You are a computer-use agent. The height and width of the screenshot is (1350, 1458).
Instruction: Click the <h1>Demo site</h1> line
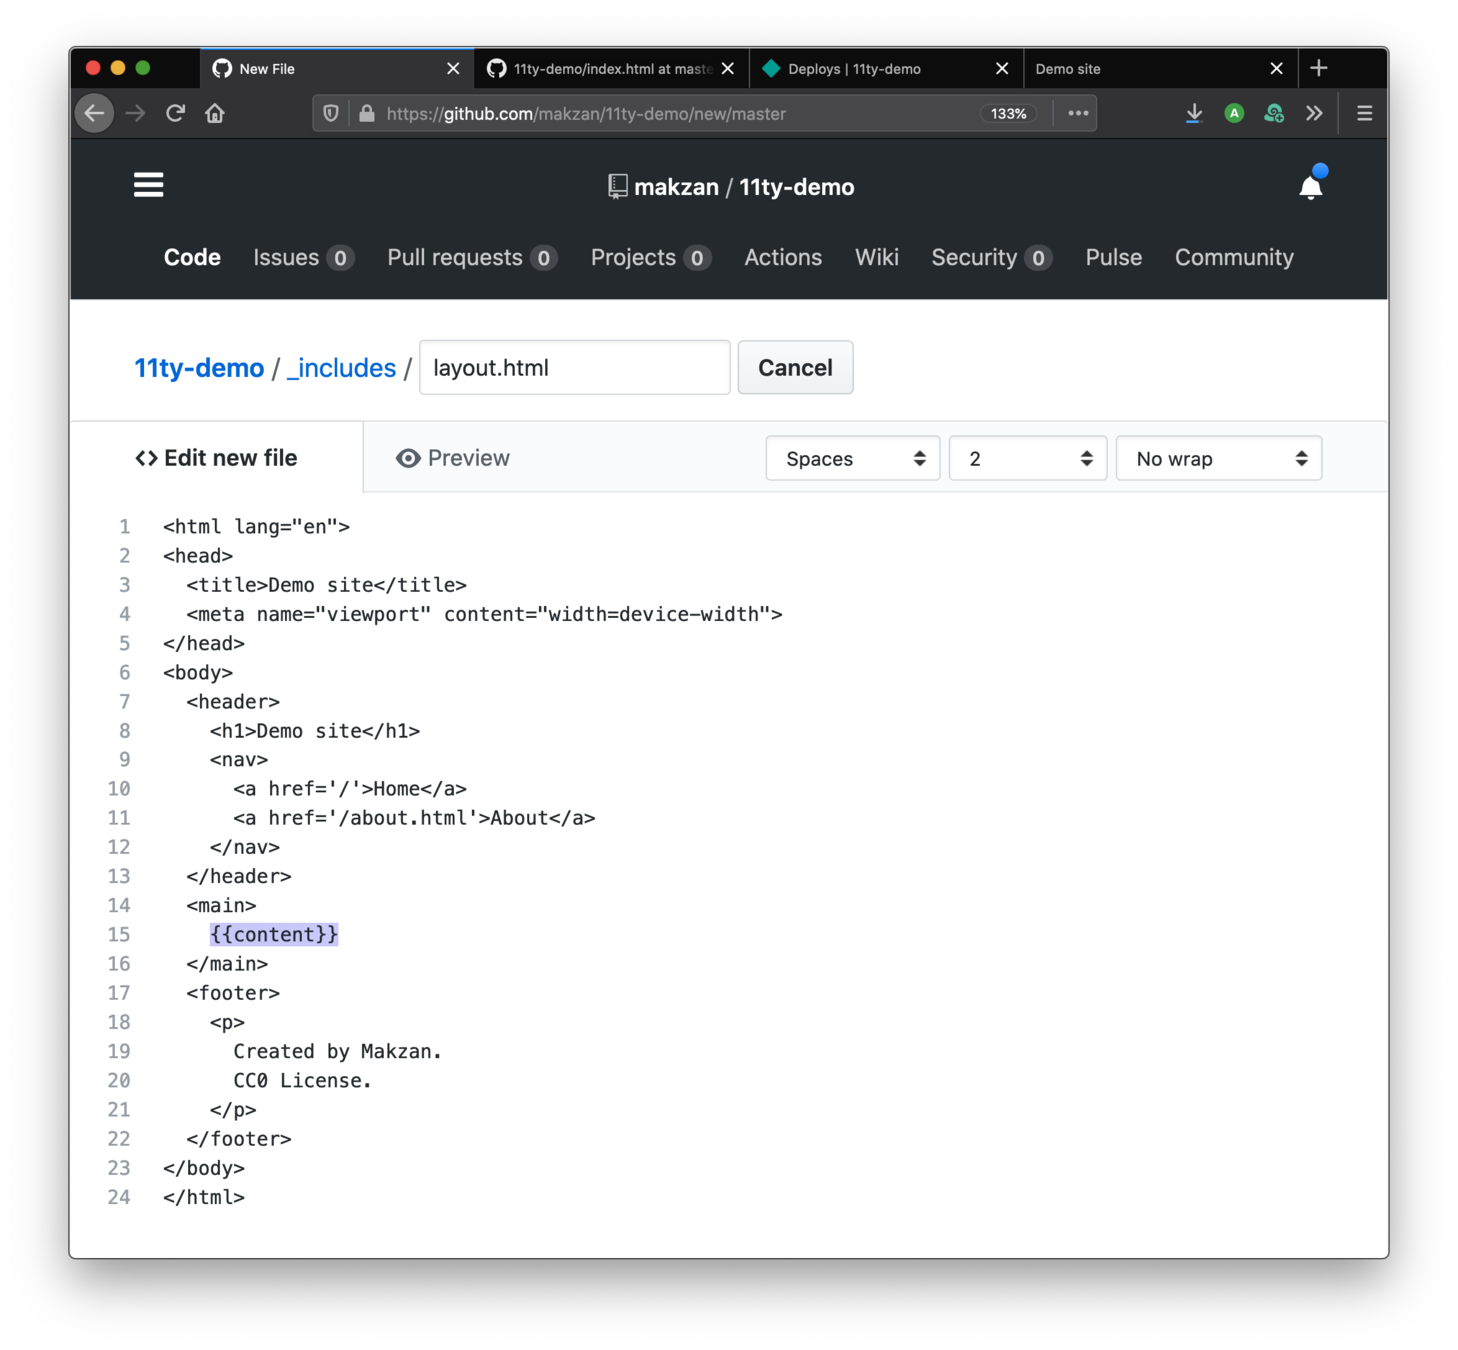click(315, 731)
